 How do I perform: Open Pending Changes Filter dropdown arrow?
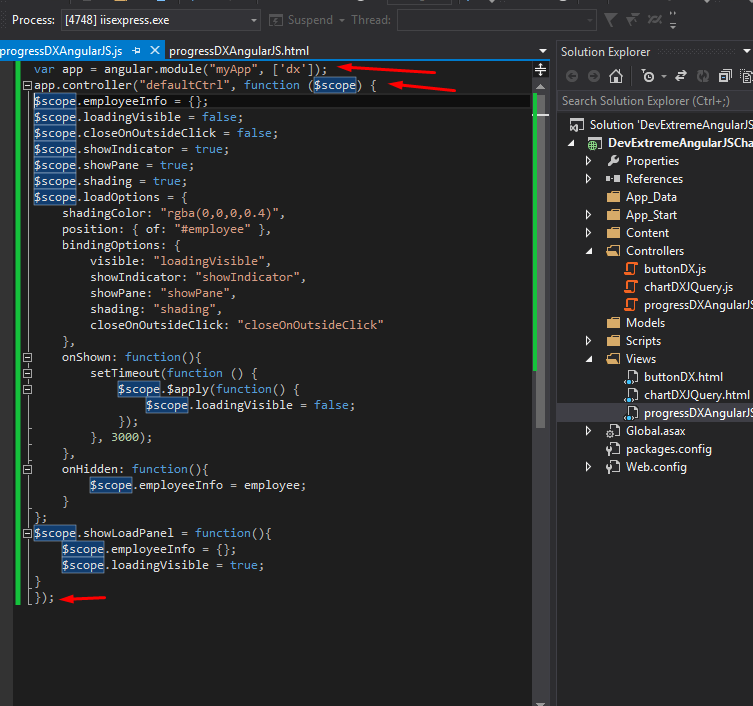pos(664,76)
